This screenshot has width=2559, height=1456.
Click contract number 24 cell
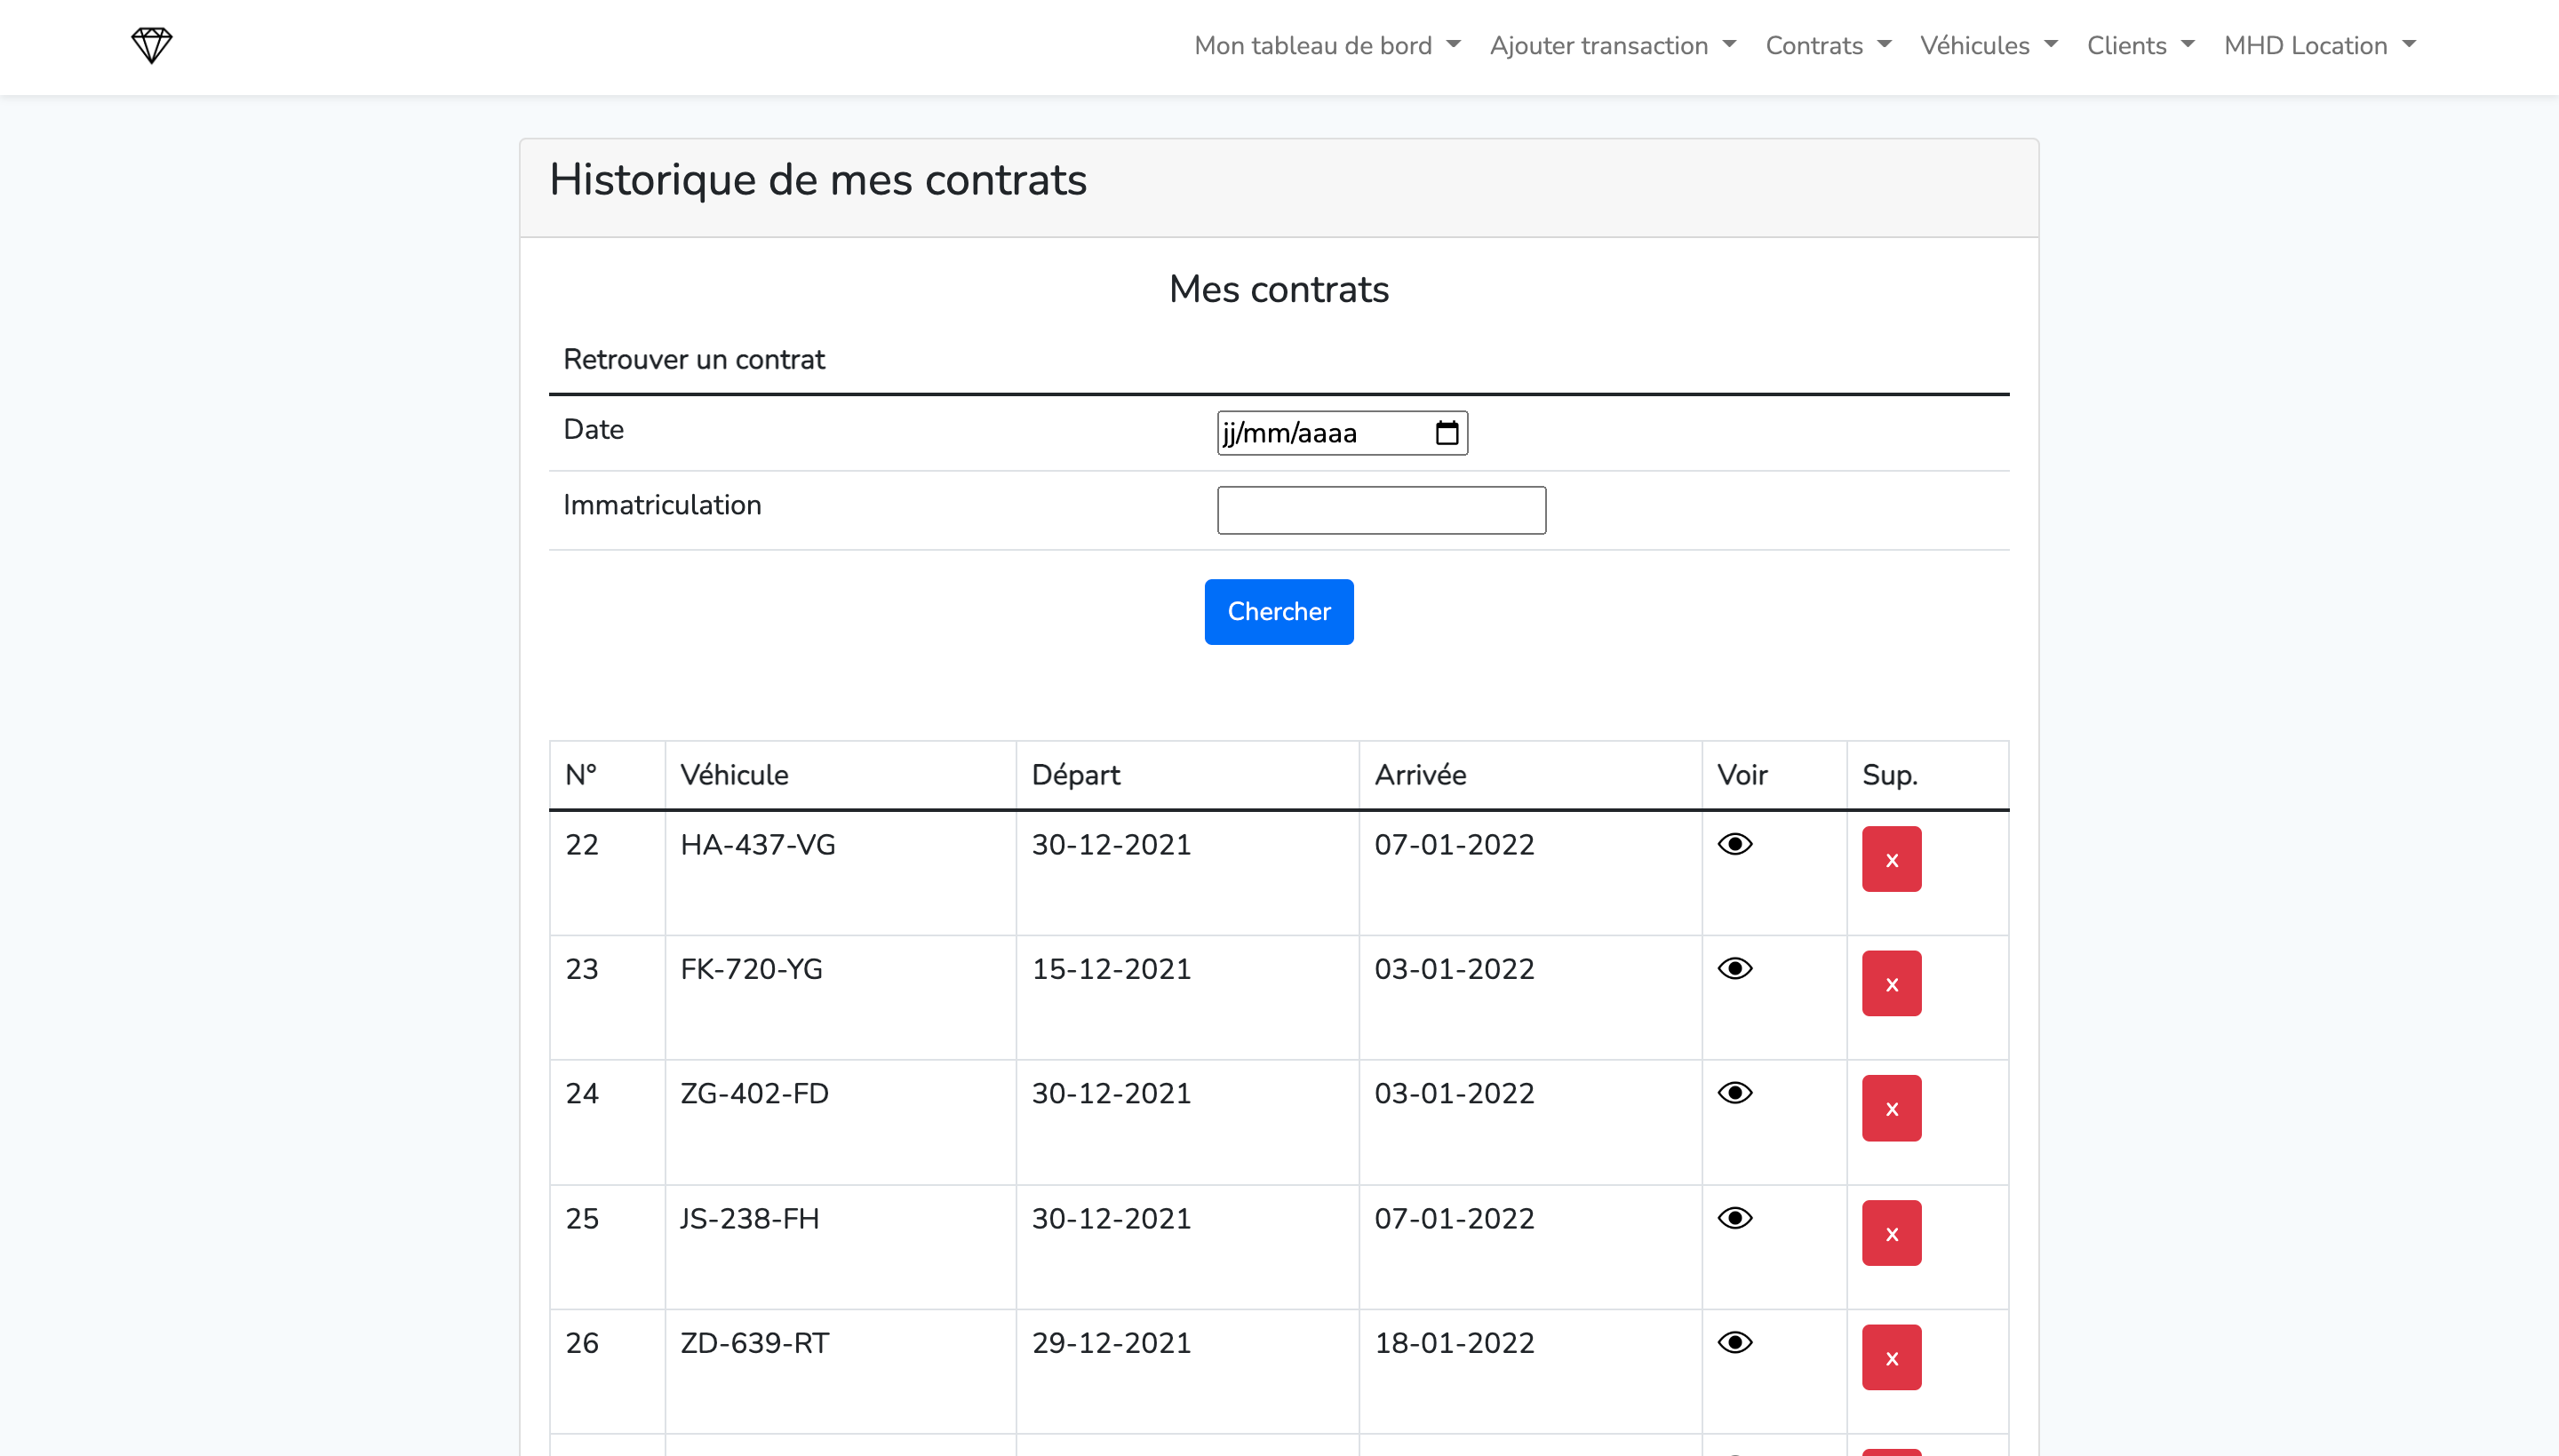pyautogui.click(x=607, y=1123)
